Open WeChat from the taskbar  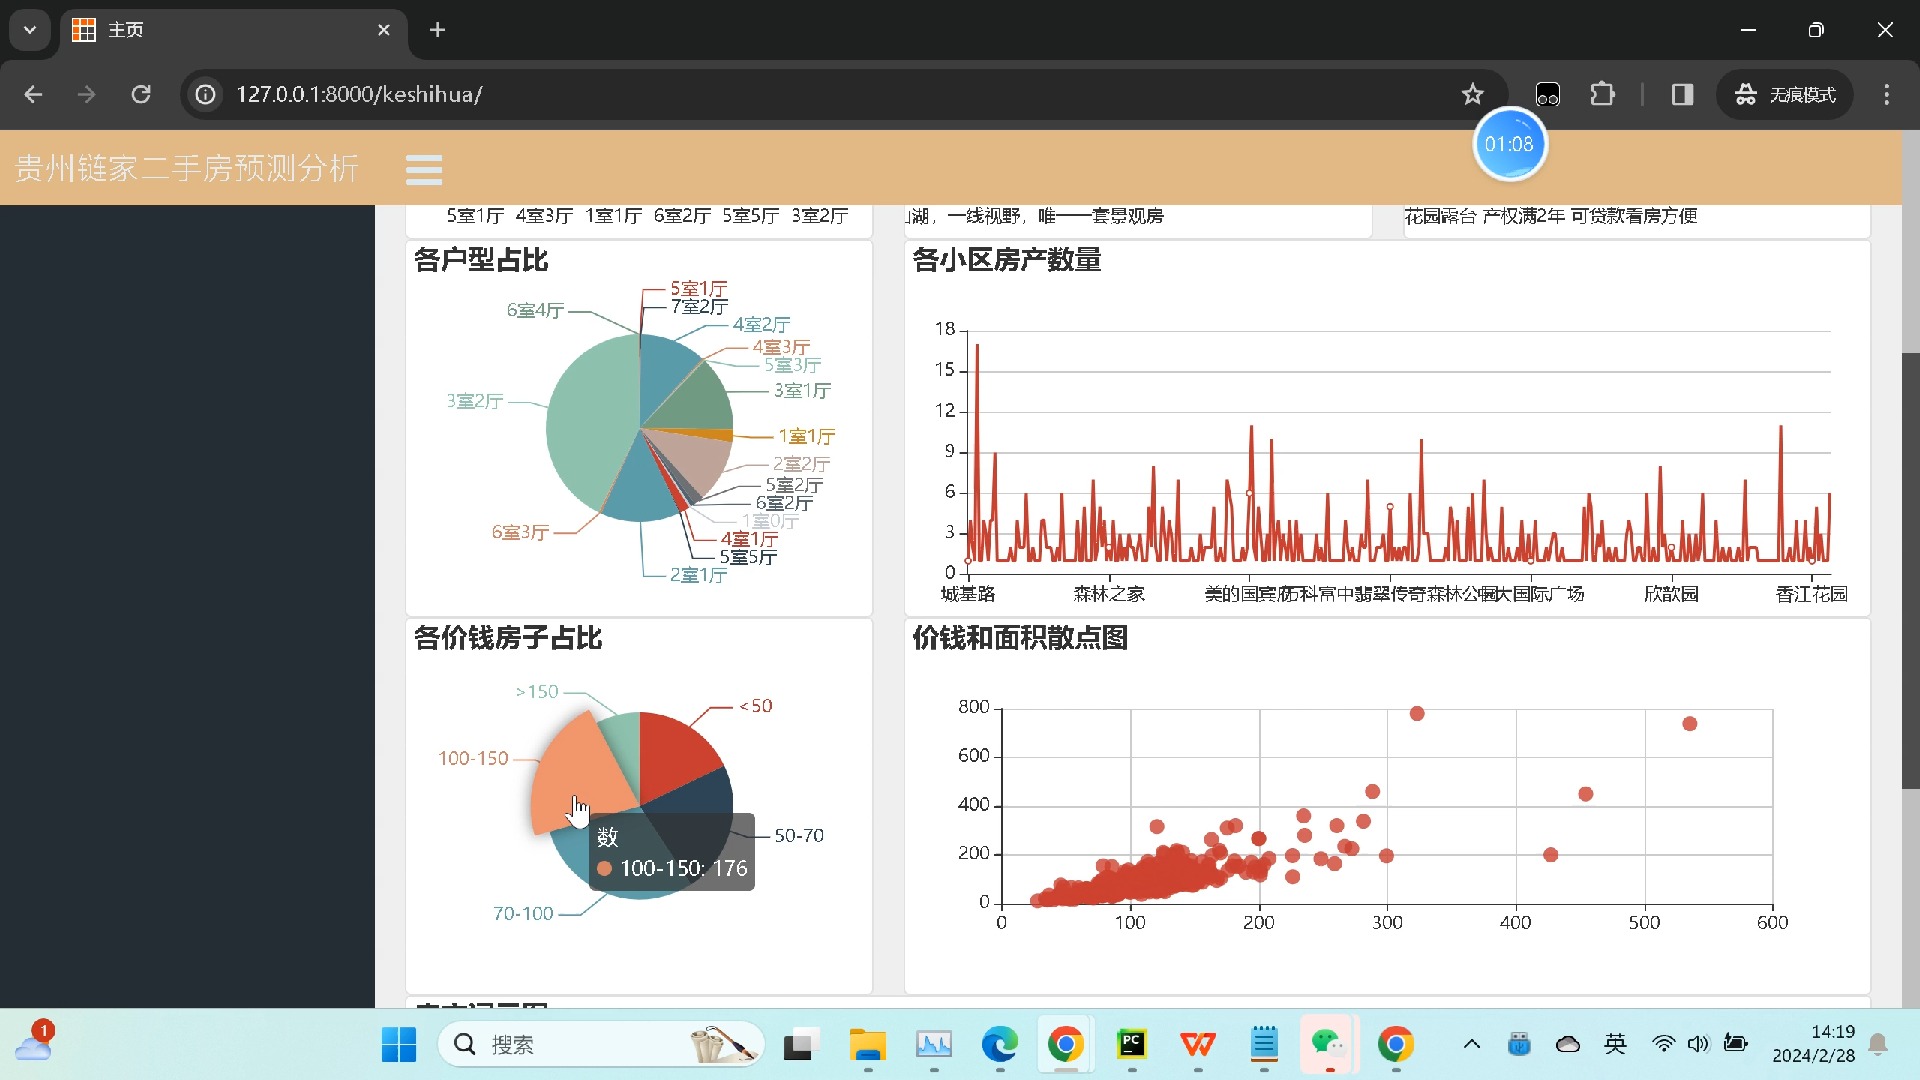click(1329, 1045)
